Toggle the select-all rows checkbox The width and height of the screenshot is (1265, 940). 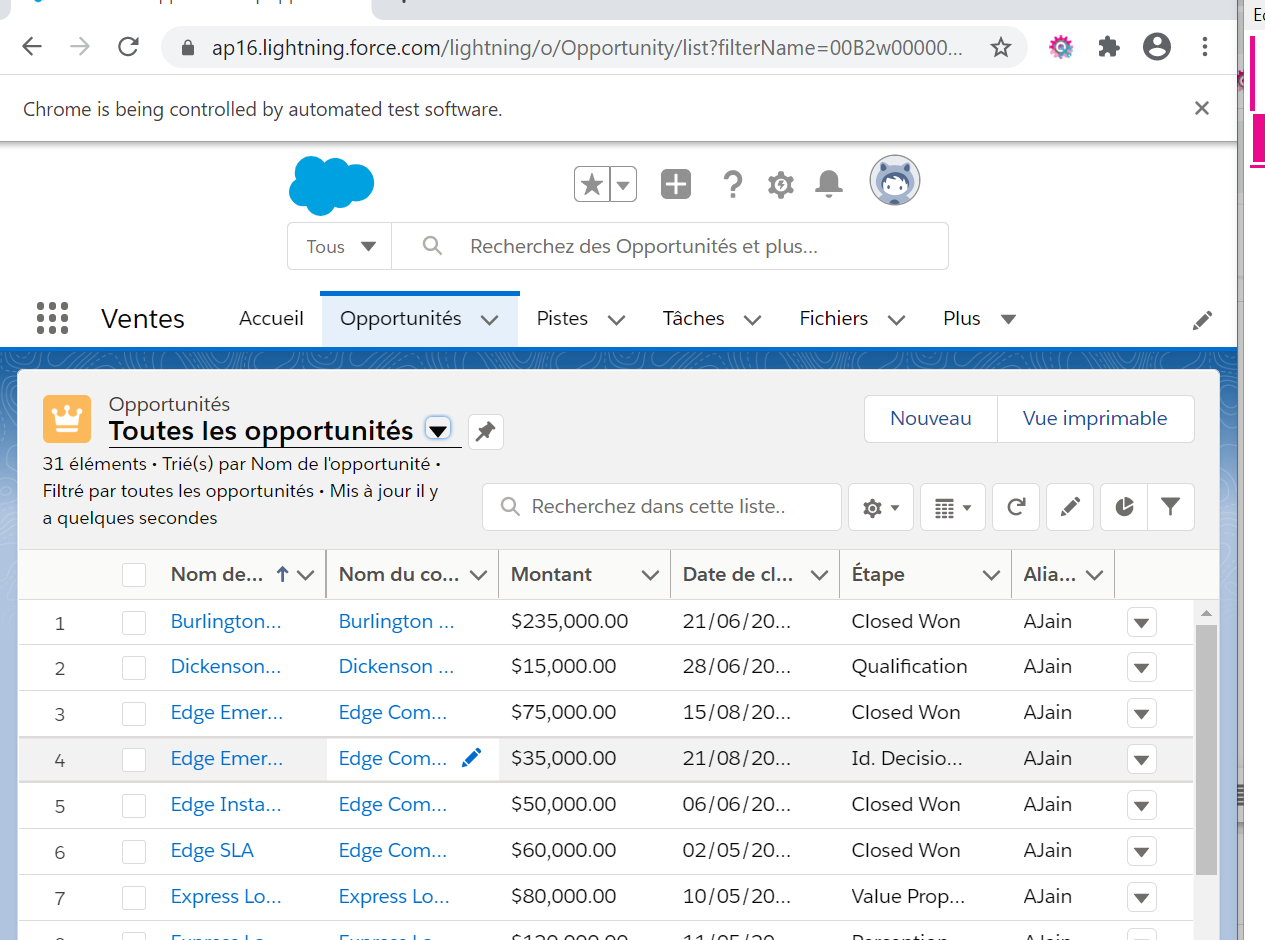(x=134, y=575)
